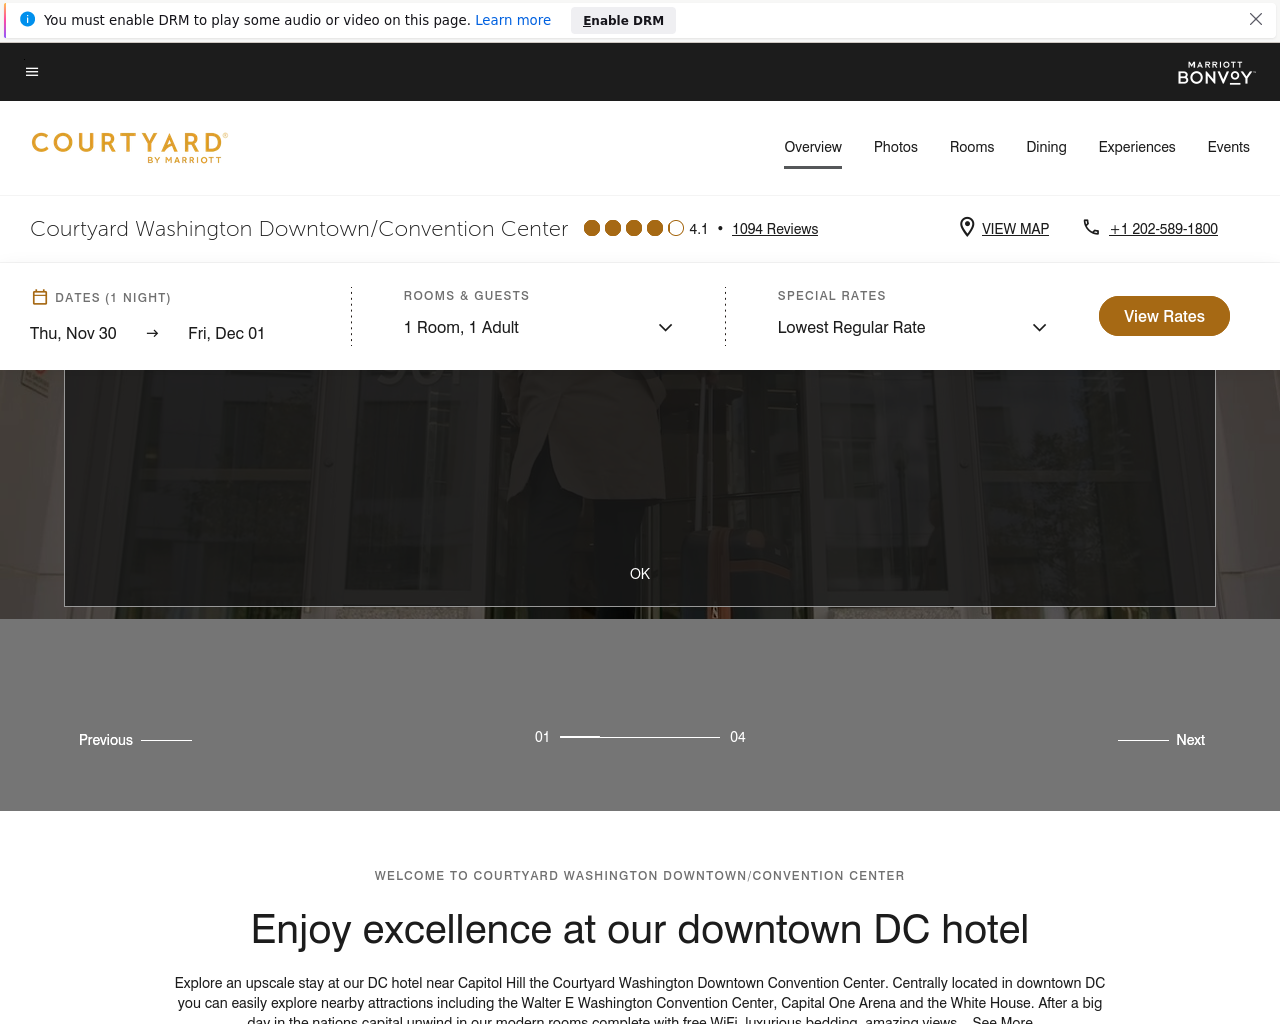Open the 1094 Reviews link
Image resolution: width=1280 pixels, height=1024 pixels.
tap(775, 229)
